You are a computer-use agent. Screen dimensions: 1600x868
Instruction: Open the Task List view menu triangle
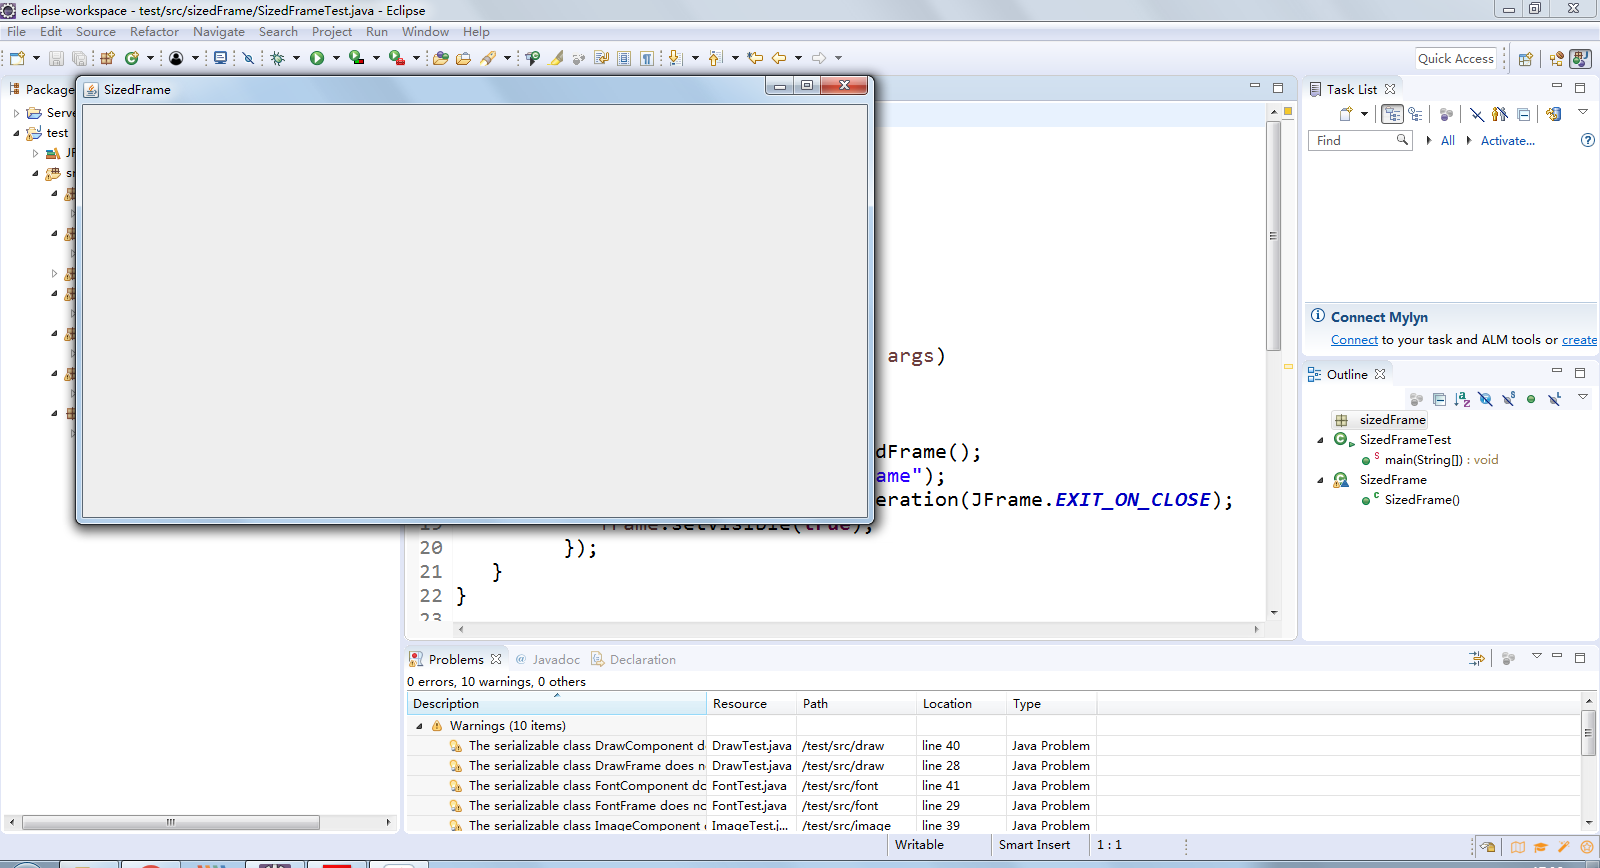1582,112
